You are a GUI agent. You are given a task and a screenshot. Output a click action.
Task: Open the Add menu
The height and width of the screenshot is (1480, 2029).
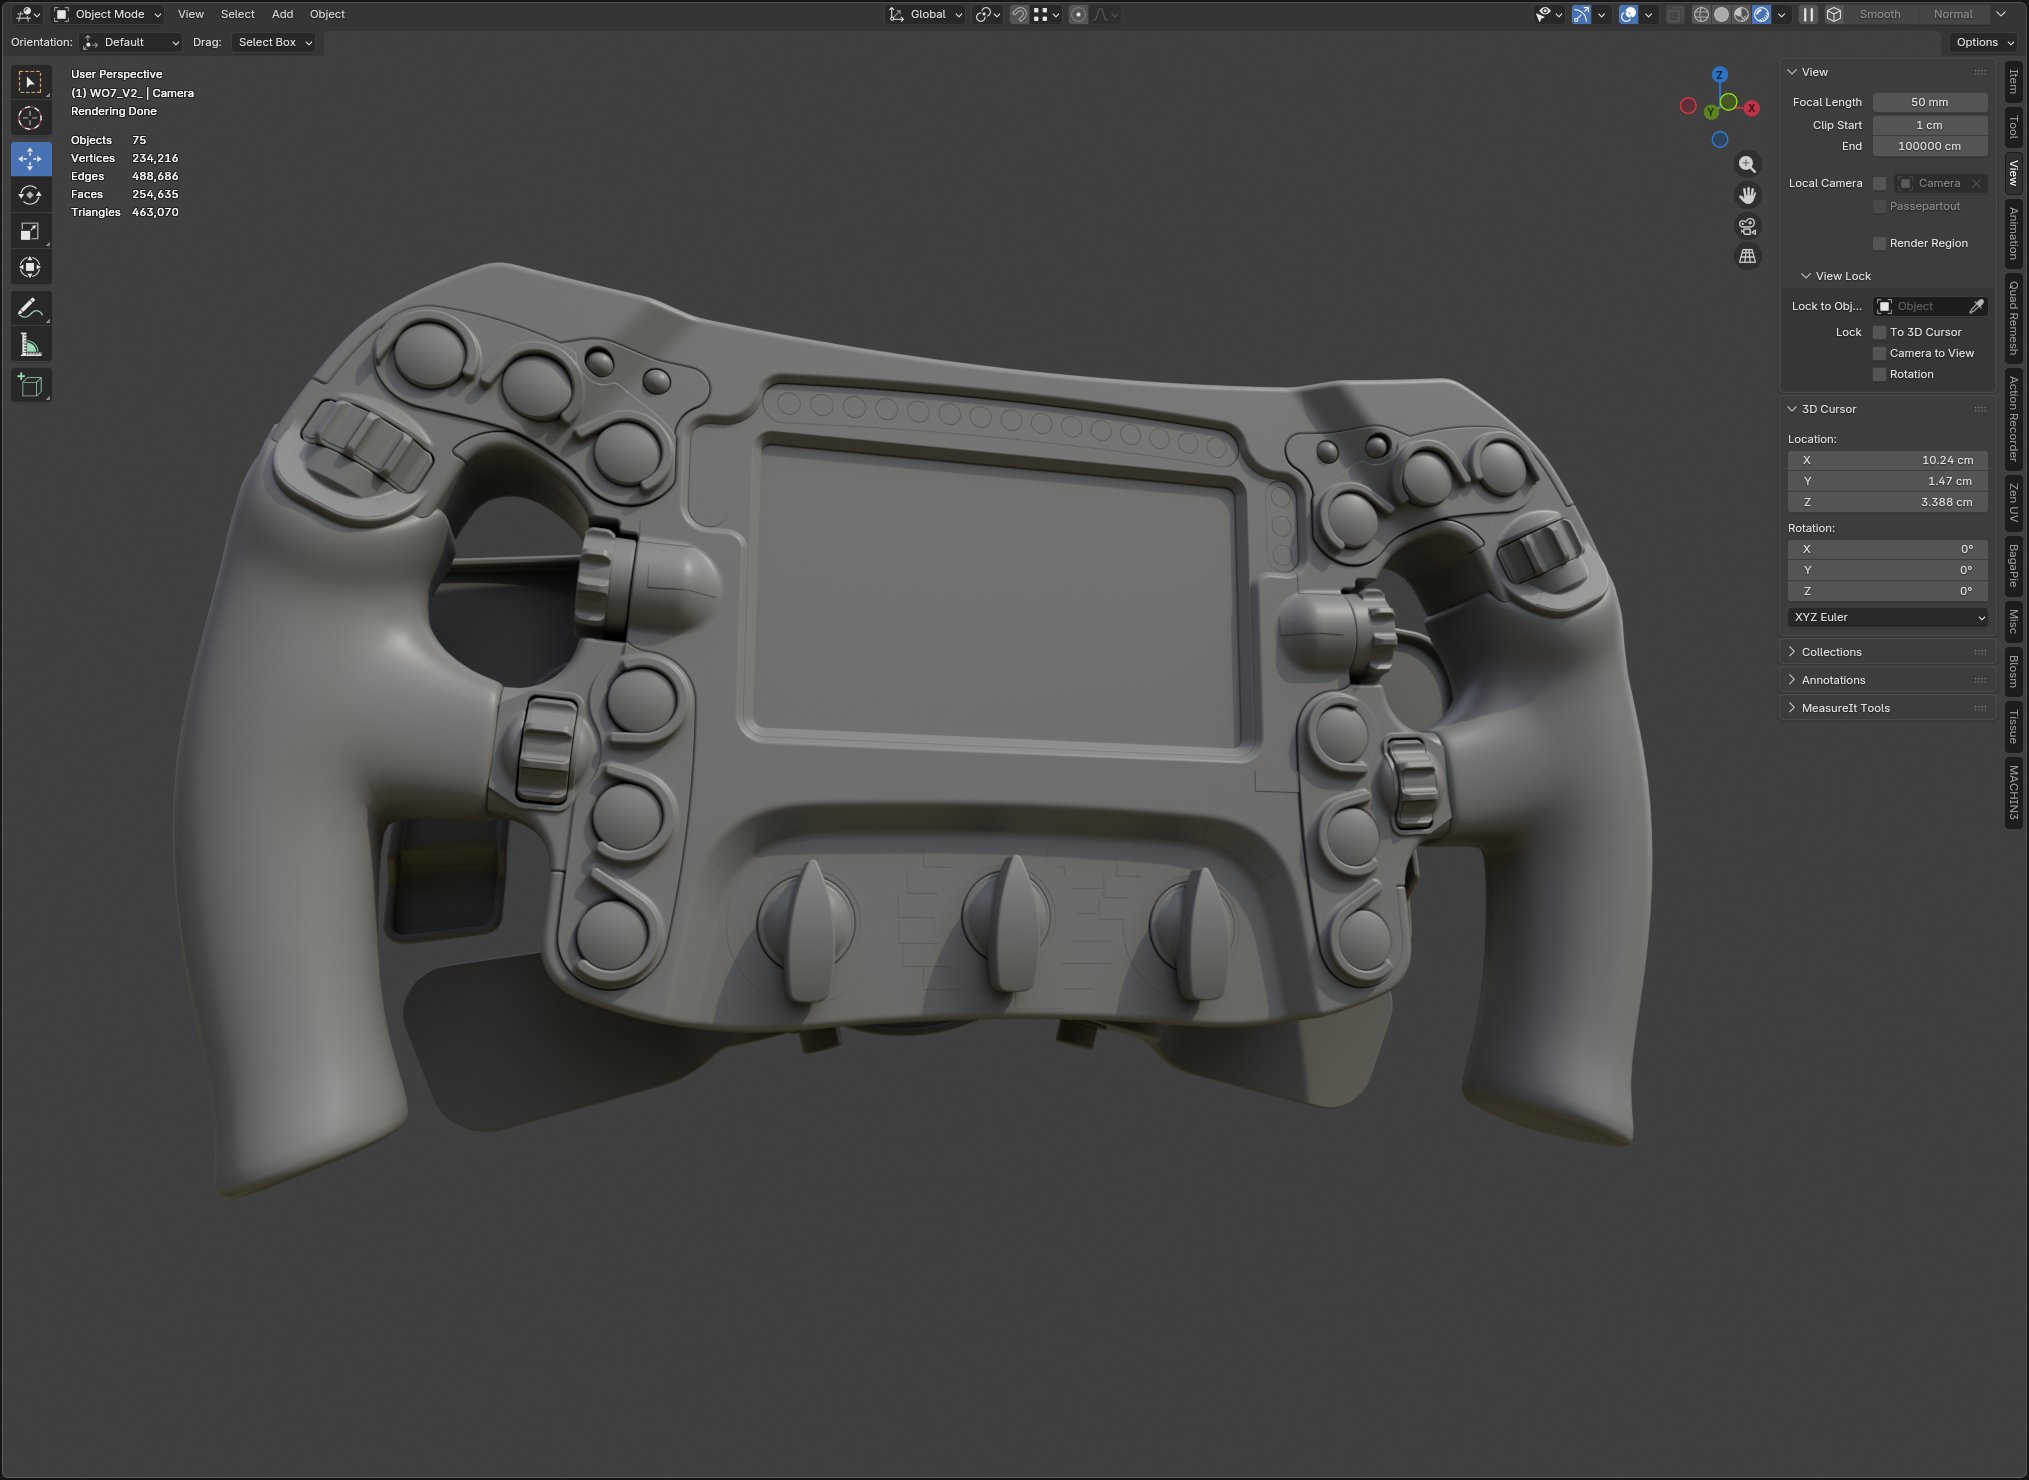click(282, 14)
